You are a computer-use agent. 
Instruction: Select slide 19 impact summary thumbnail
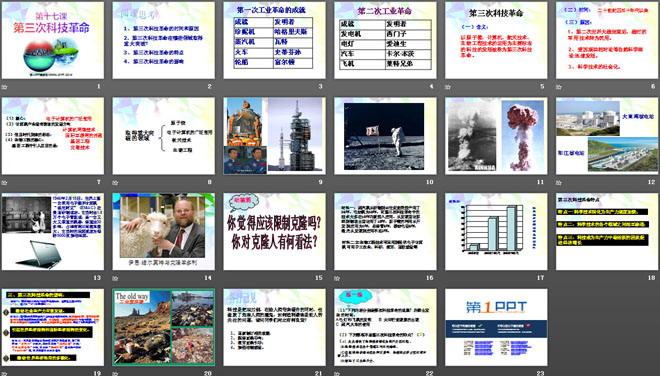tap(53, 327)
